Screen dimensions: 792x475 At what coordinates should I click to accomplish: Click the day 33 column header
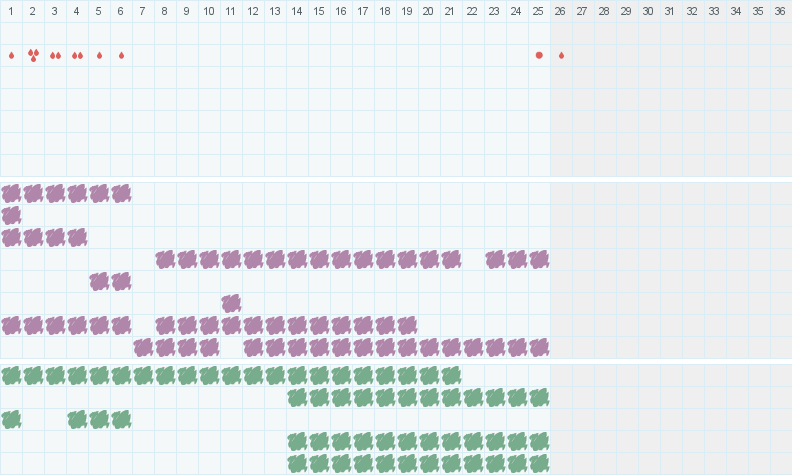click(x=714, y=11)
